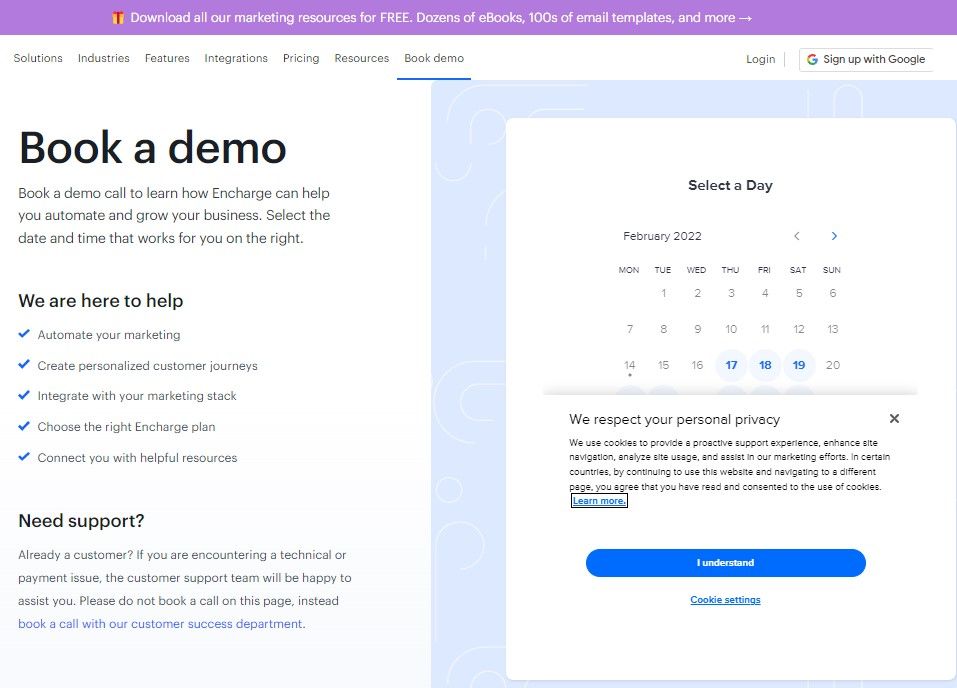Go to the Pricing page
The width and height of the screenshot is (957, 688).
[x=301, y=58]
